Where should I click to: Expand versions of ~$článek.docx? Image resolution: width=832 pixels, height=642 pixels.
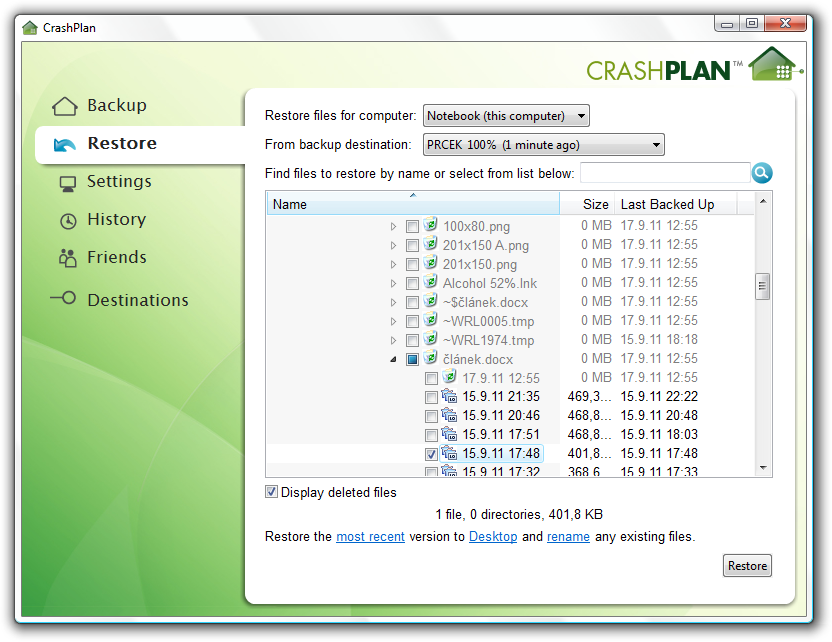pos(393,302)
